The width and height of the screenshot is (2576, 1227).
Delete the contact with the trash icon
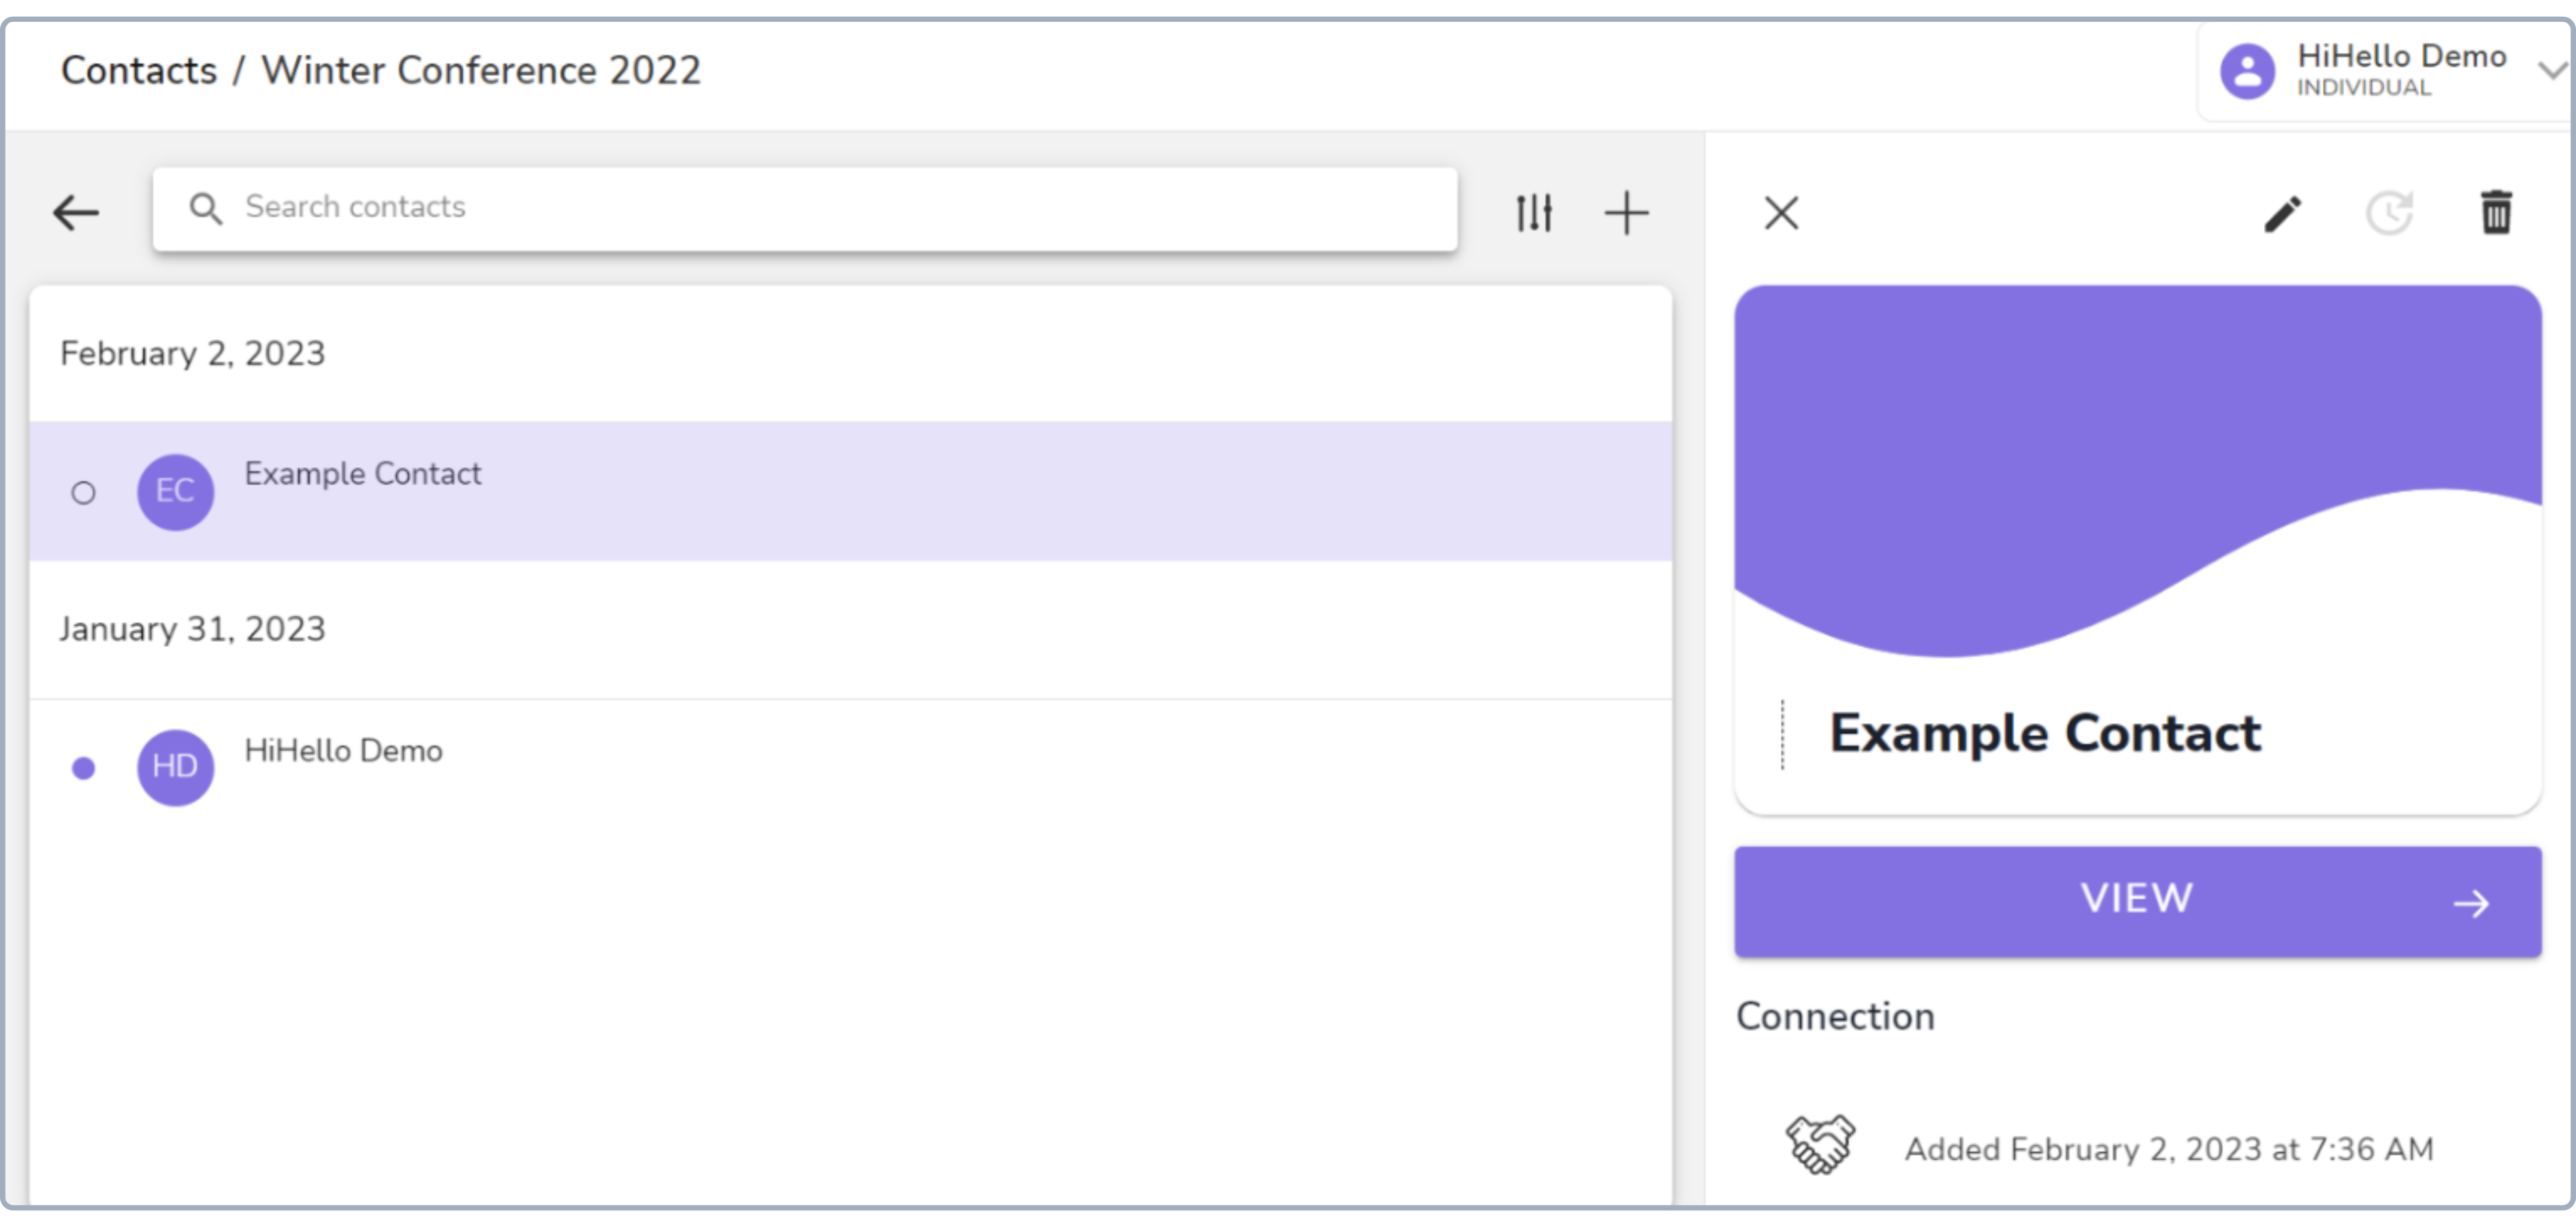2496,212
